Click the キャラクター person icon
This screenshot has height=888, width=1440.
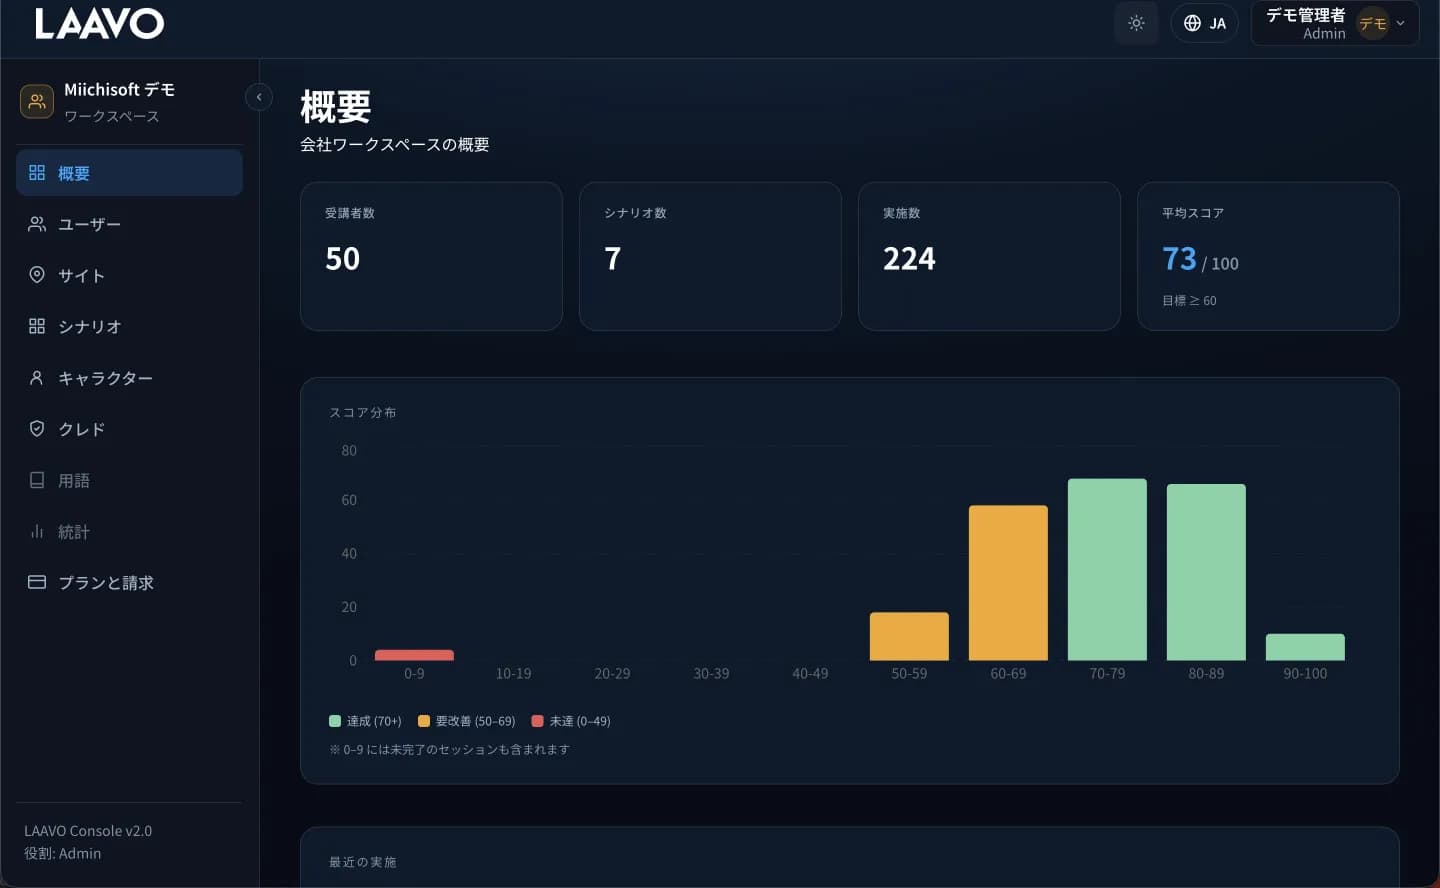tap(37, 378)
